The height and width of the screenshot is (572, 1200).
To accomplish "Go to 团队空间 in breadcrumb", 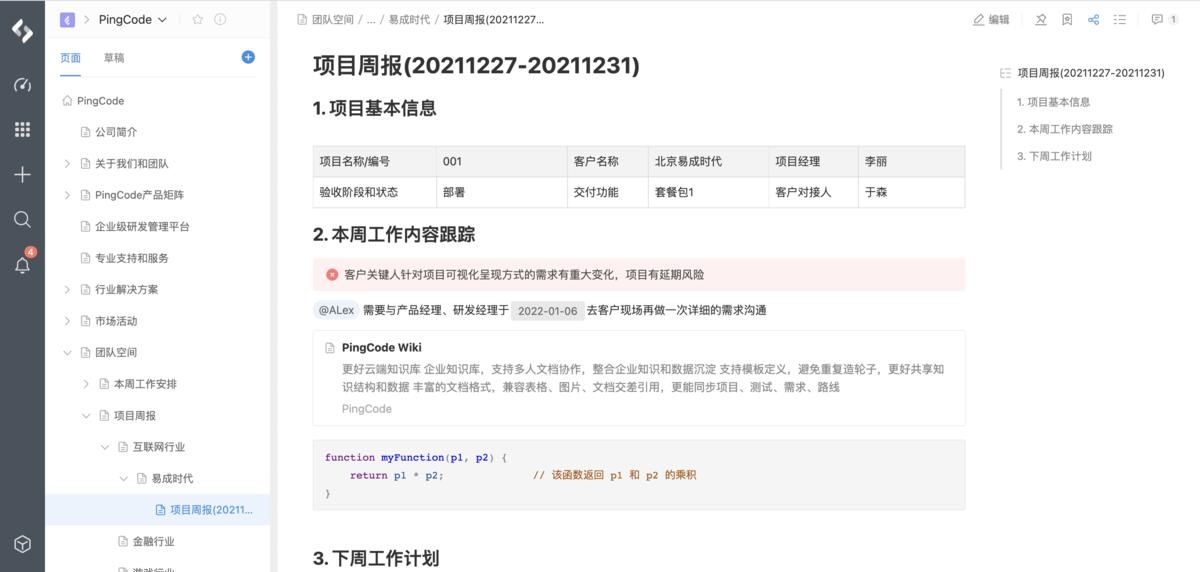I will (334, 19).
